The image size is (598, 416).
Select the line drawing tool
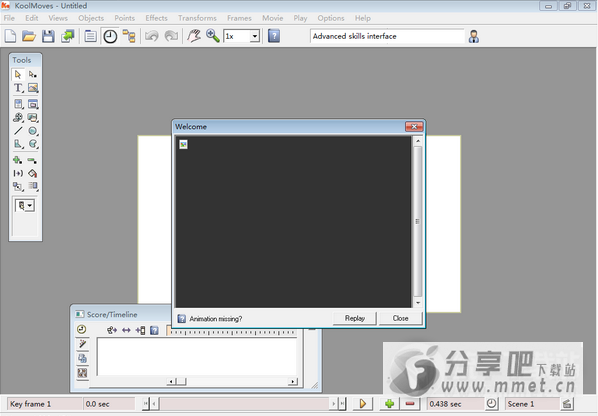[x=18, y=131]
